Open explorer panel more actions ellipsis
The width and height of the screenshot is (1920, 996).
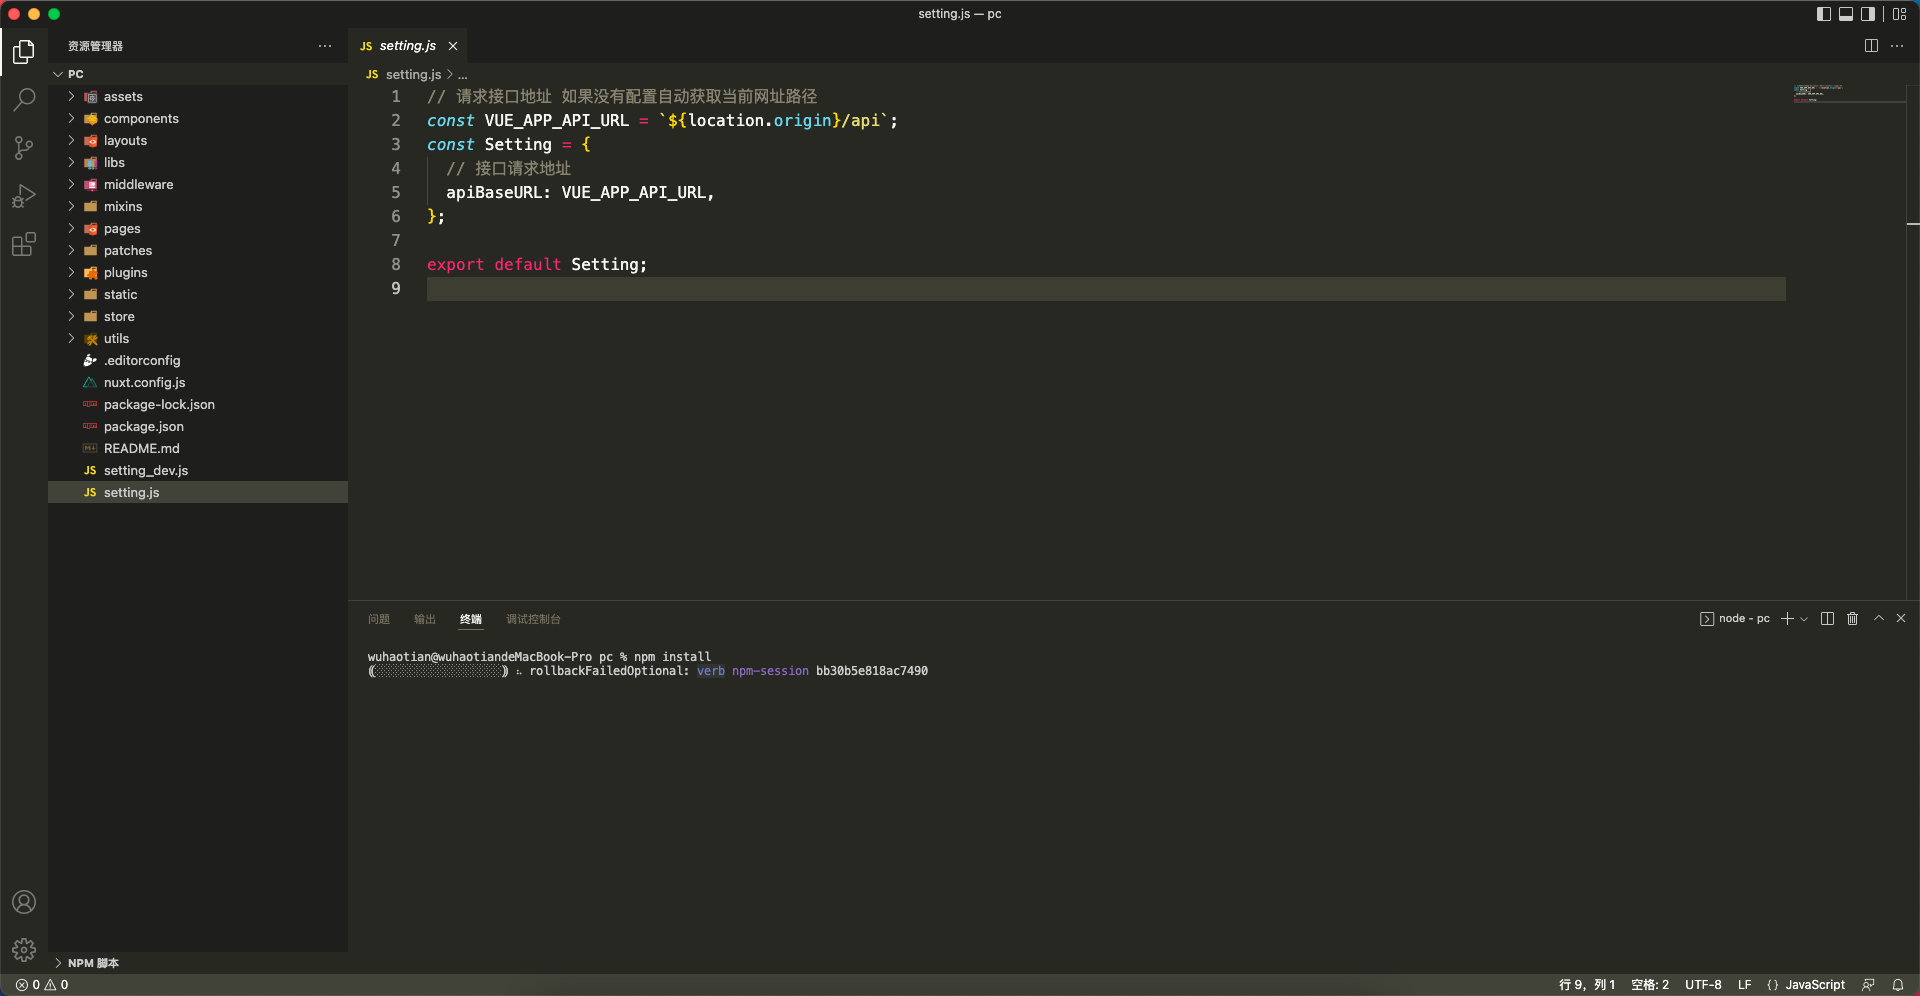click(325, 46)
